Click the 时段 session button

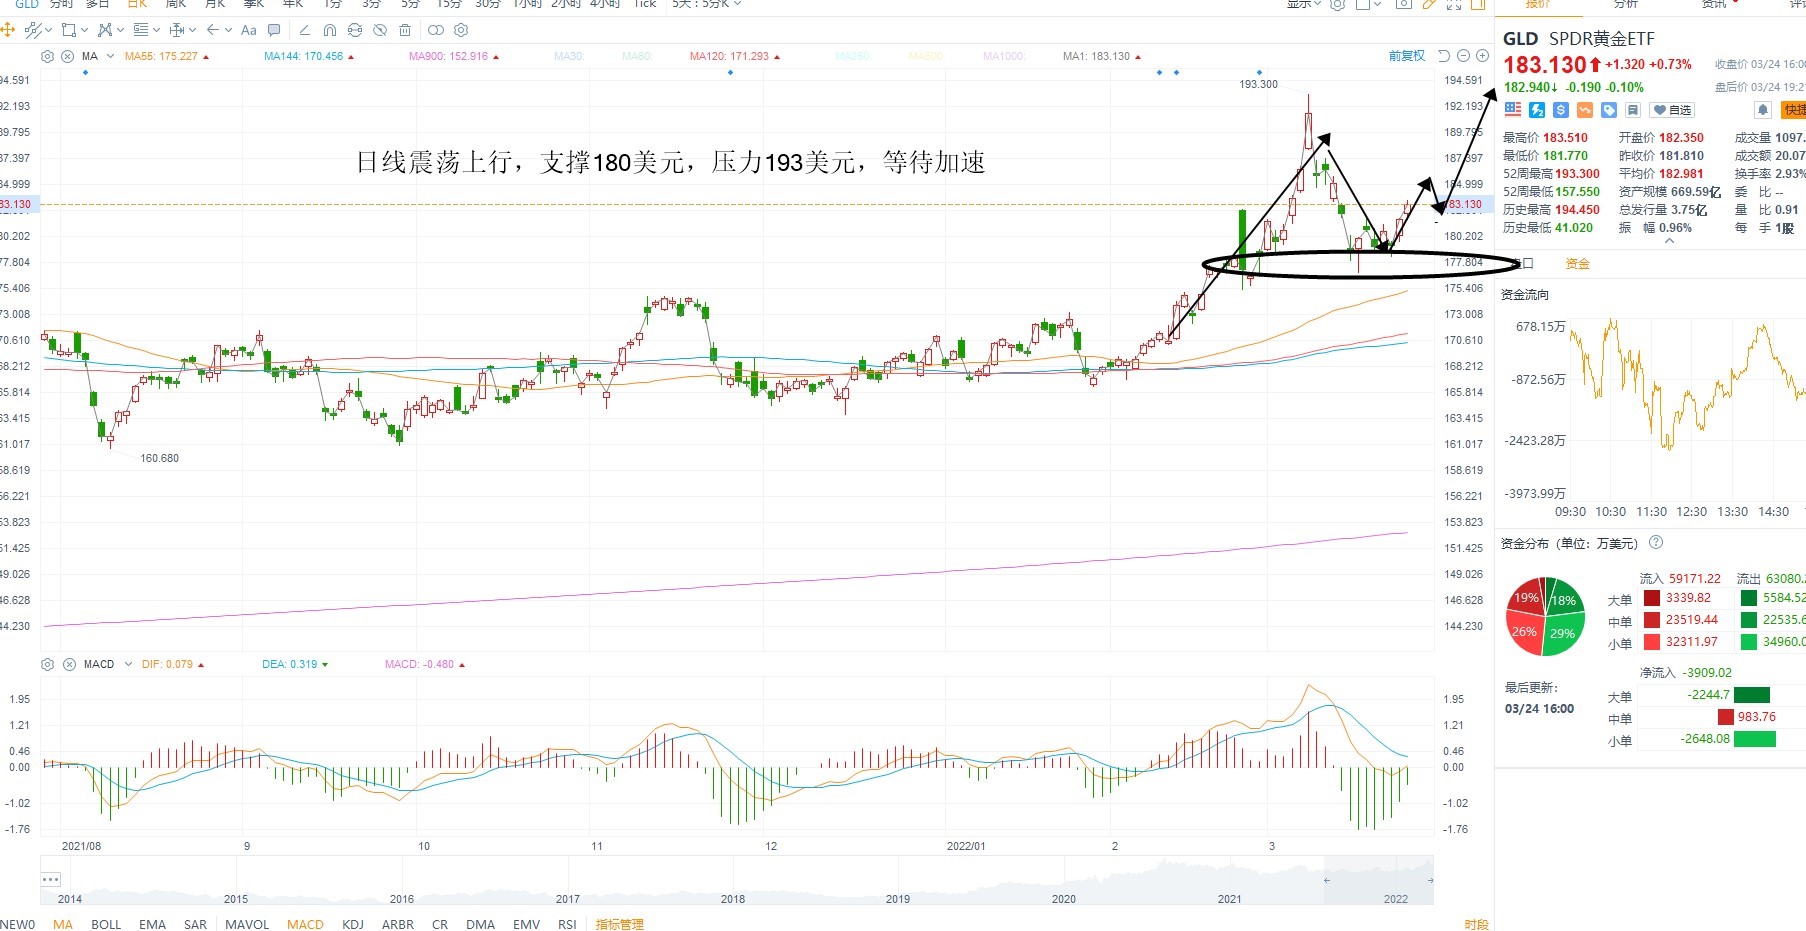pos(1476,924)
